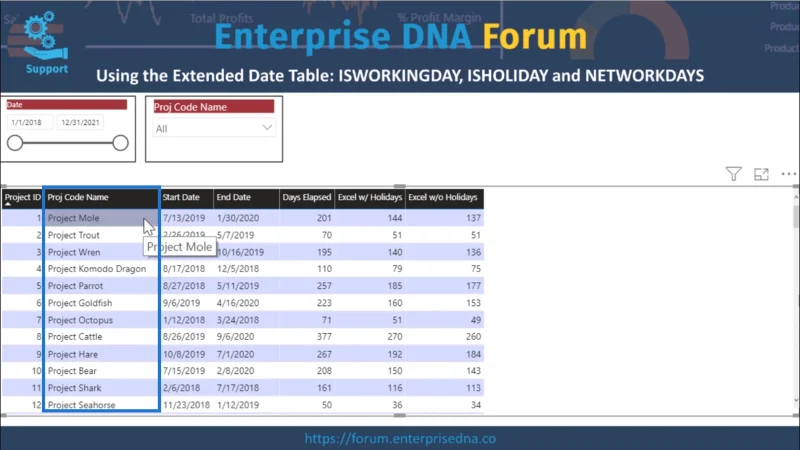Sort by End Date column header
Screen dimensions: 800x450
click(x=246, y=197)
